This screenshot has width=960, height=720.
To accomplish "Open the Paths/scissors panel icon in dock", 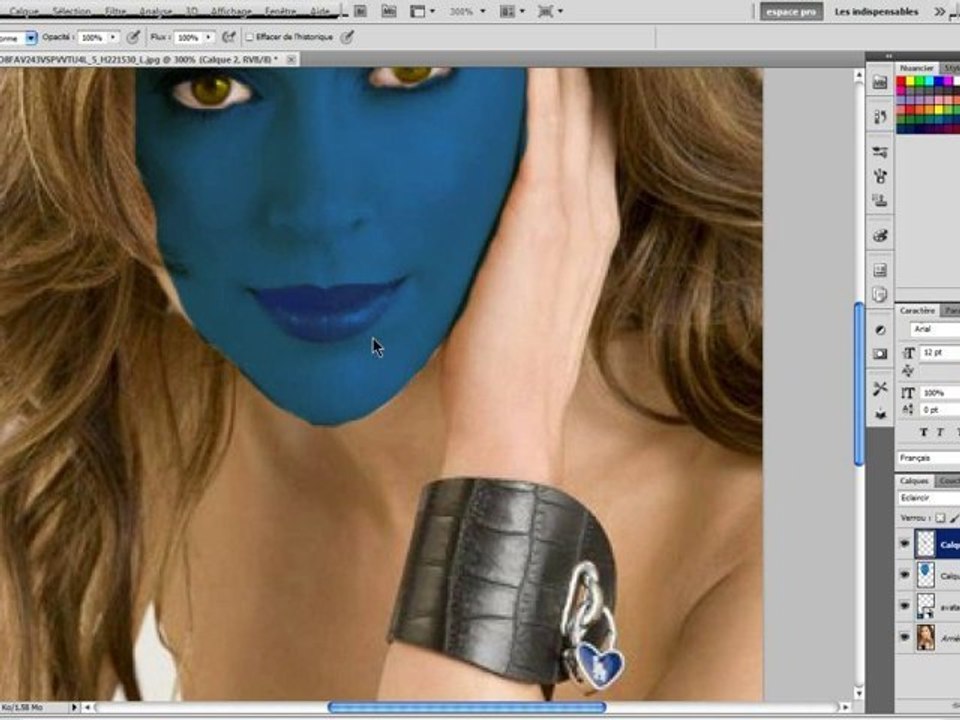I will (880, 388).
